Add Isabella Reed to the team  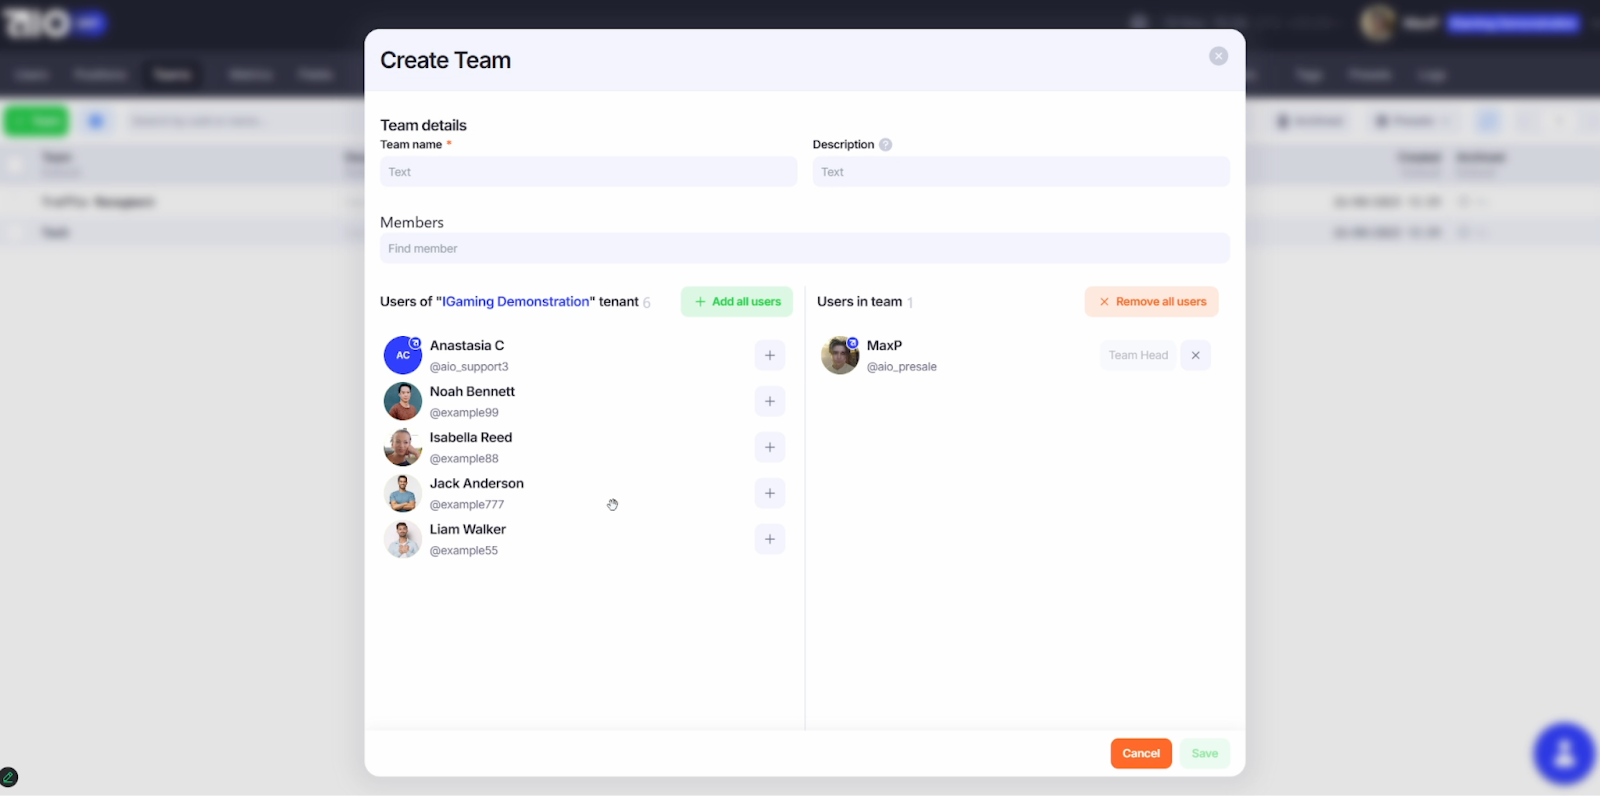(x=769, y=447)
